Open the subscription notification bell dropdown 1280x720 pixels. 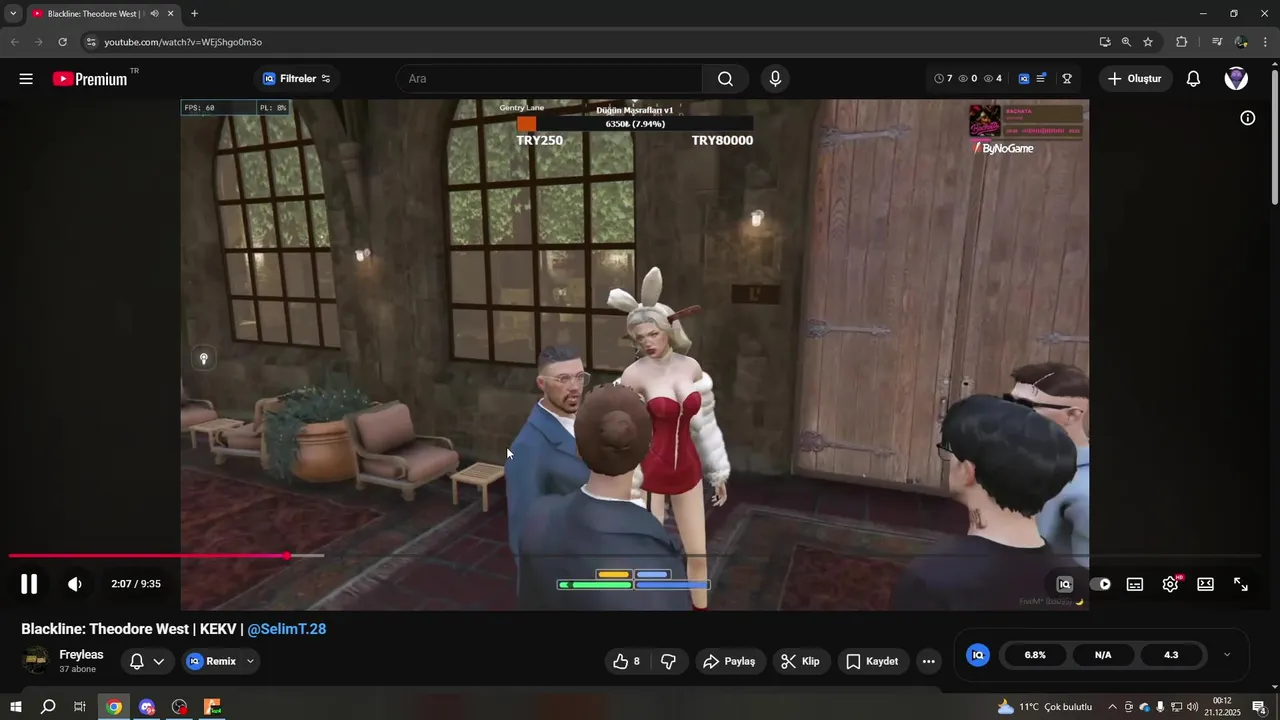(147, 661)
